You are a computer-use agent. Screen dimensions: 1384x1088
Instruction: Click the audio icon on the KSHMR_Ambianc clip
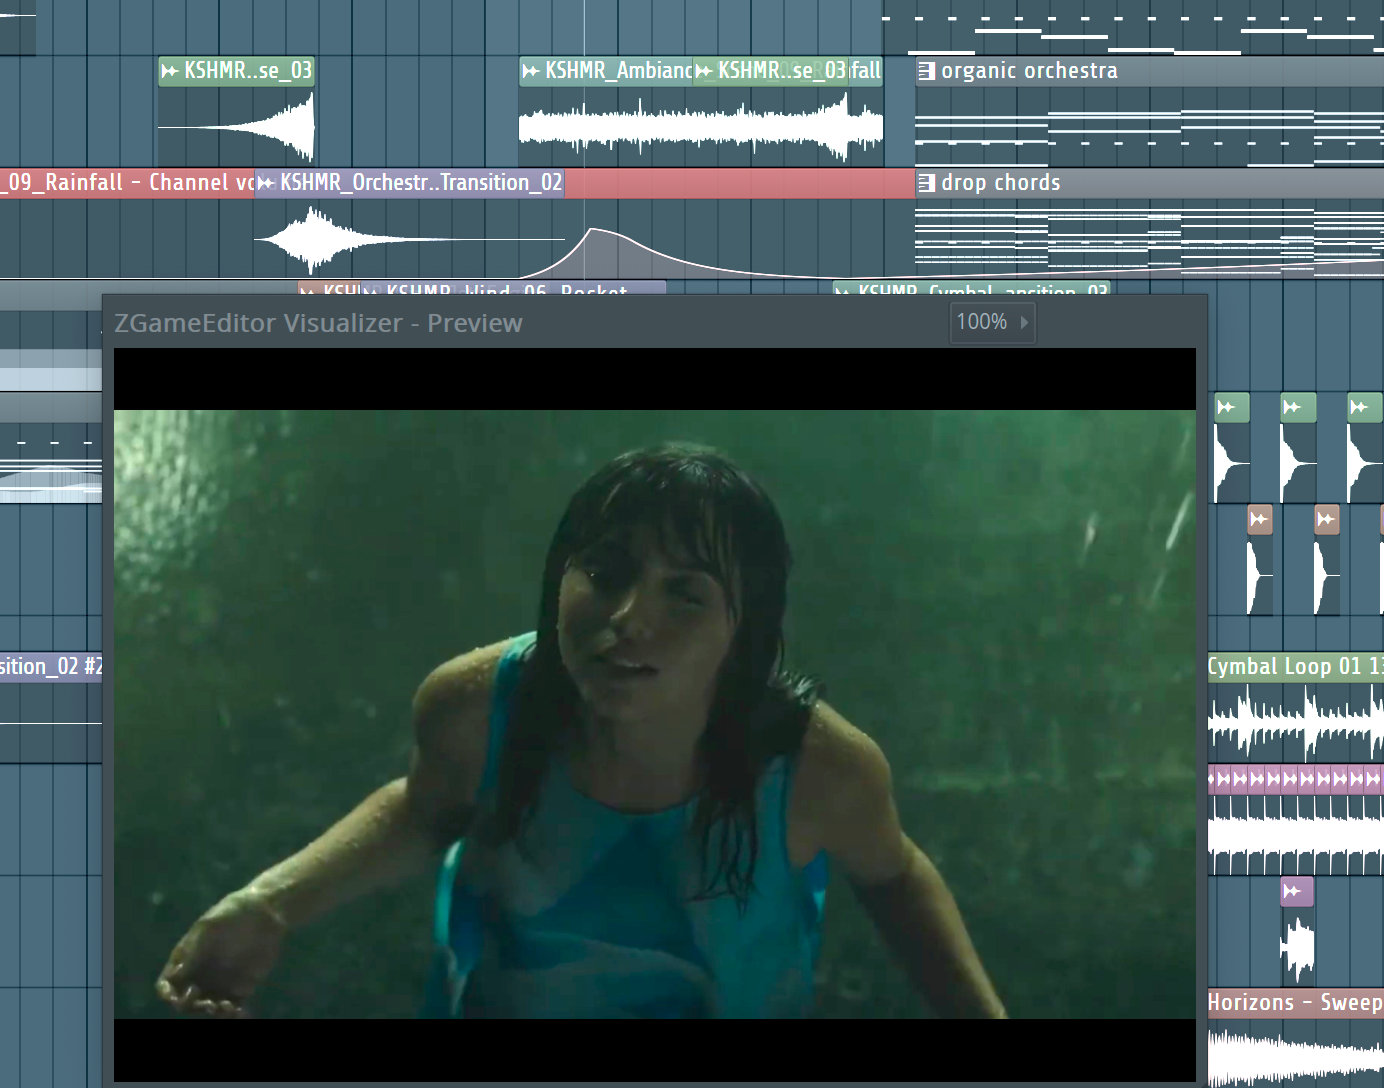point(531,71)
